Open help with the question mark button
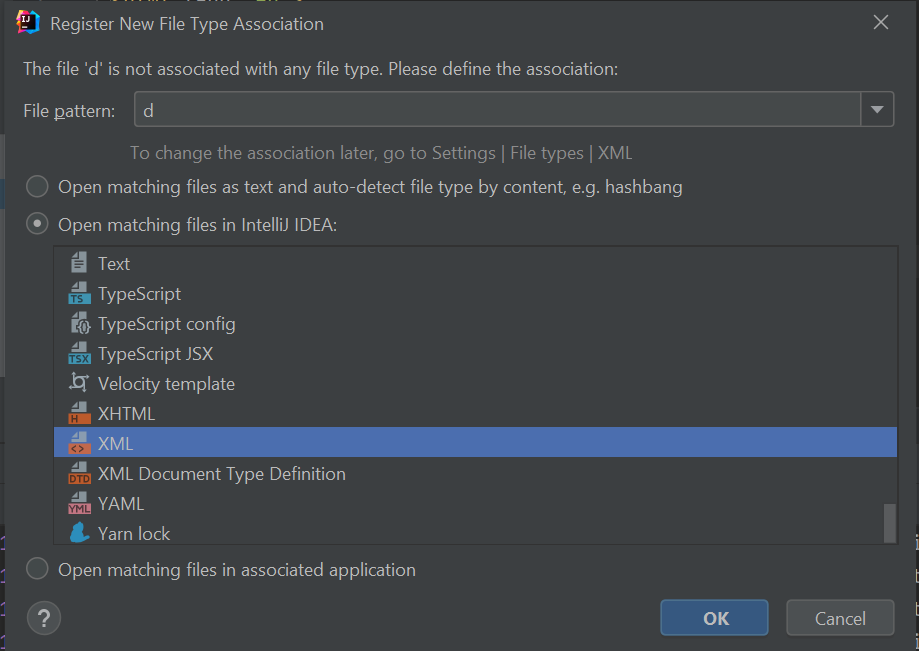The height and width of the screenshot is (651, 919). coord(44,618)
